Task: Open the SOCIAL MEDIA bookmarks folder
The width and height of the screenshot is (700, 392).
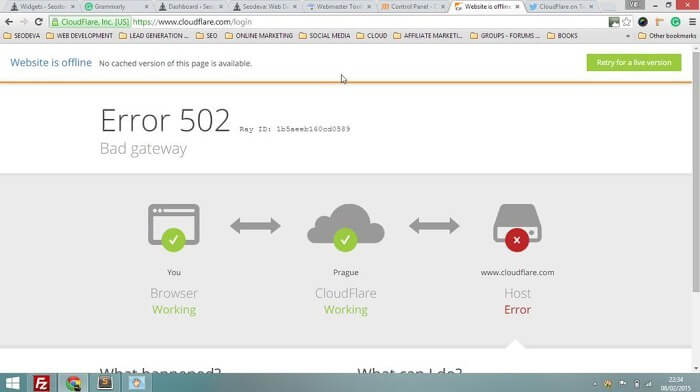Action: pos(325,36)
